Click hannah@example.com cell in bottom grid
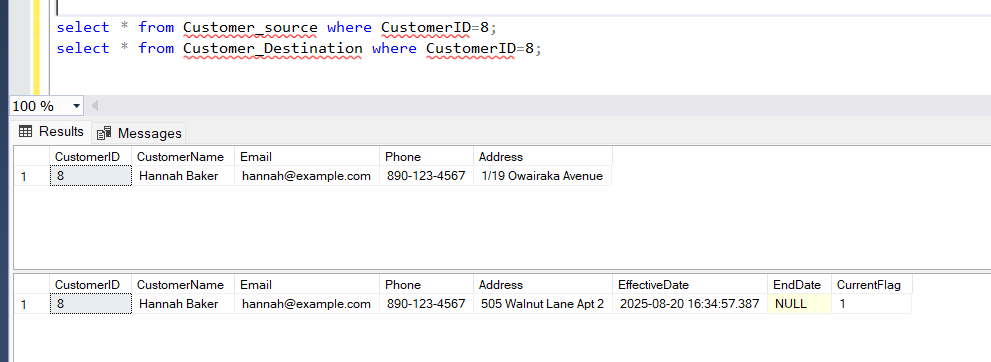 point(307,304)
